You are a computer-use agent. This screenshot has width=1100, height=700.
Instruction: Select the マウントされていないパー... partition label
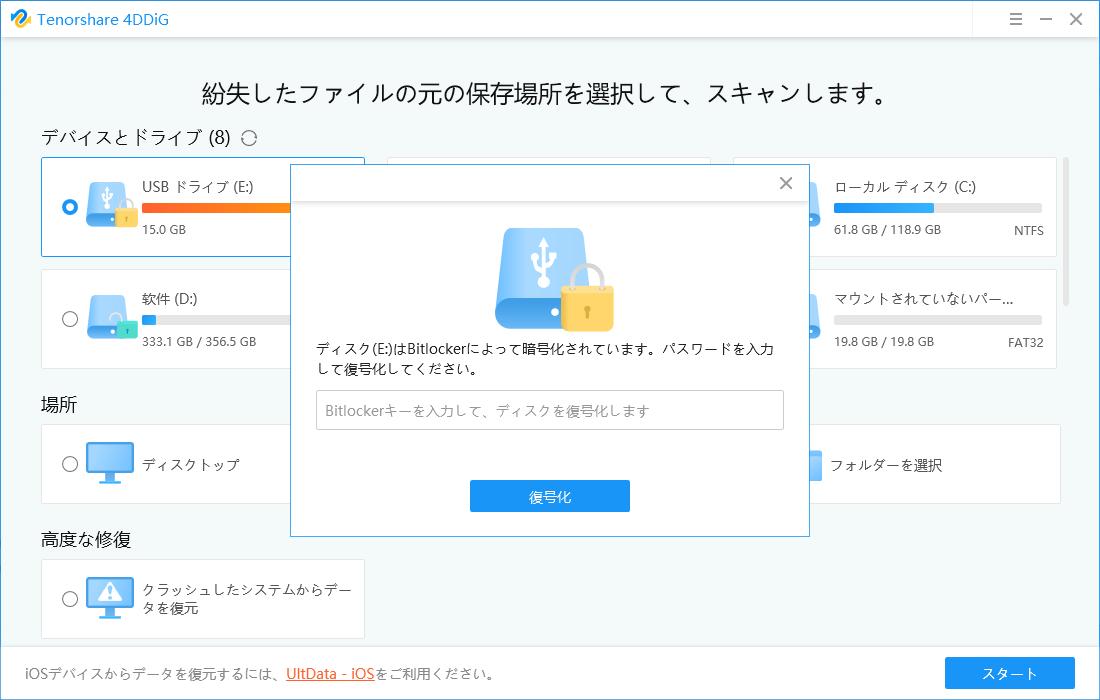click(923, 299)
